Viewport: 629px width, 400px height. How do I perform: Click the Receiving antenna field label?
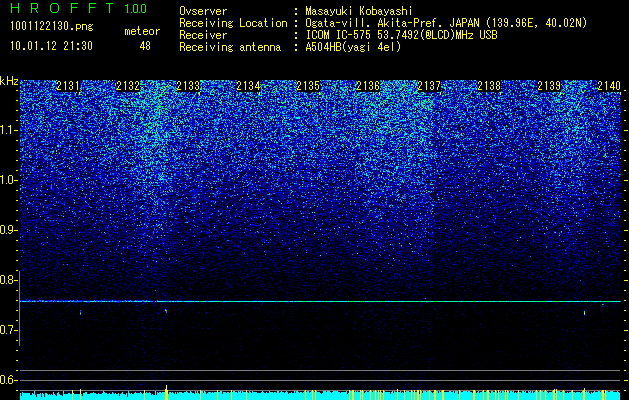click(230, 47)
